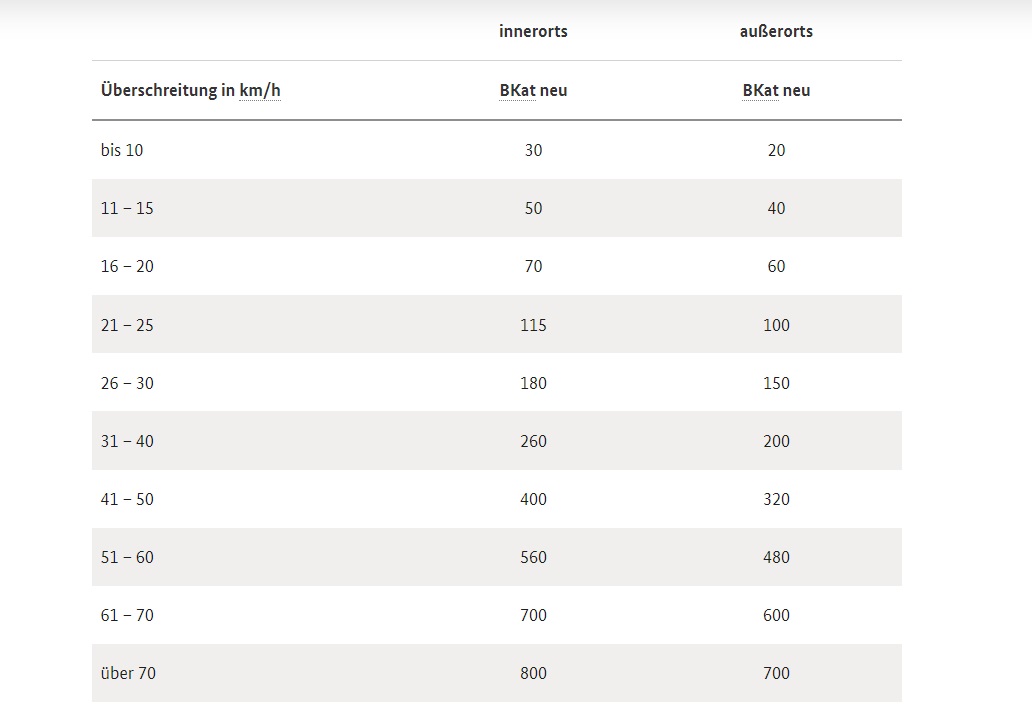Click the Überschreitung in km/h header

click(191, 90)
